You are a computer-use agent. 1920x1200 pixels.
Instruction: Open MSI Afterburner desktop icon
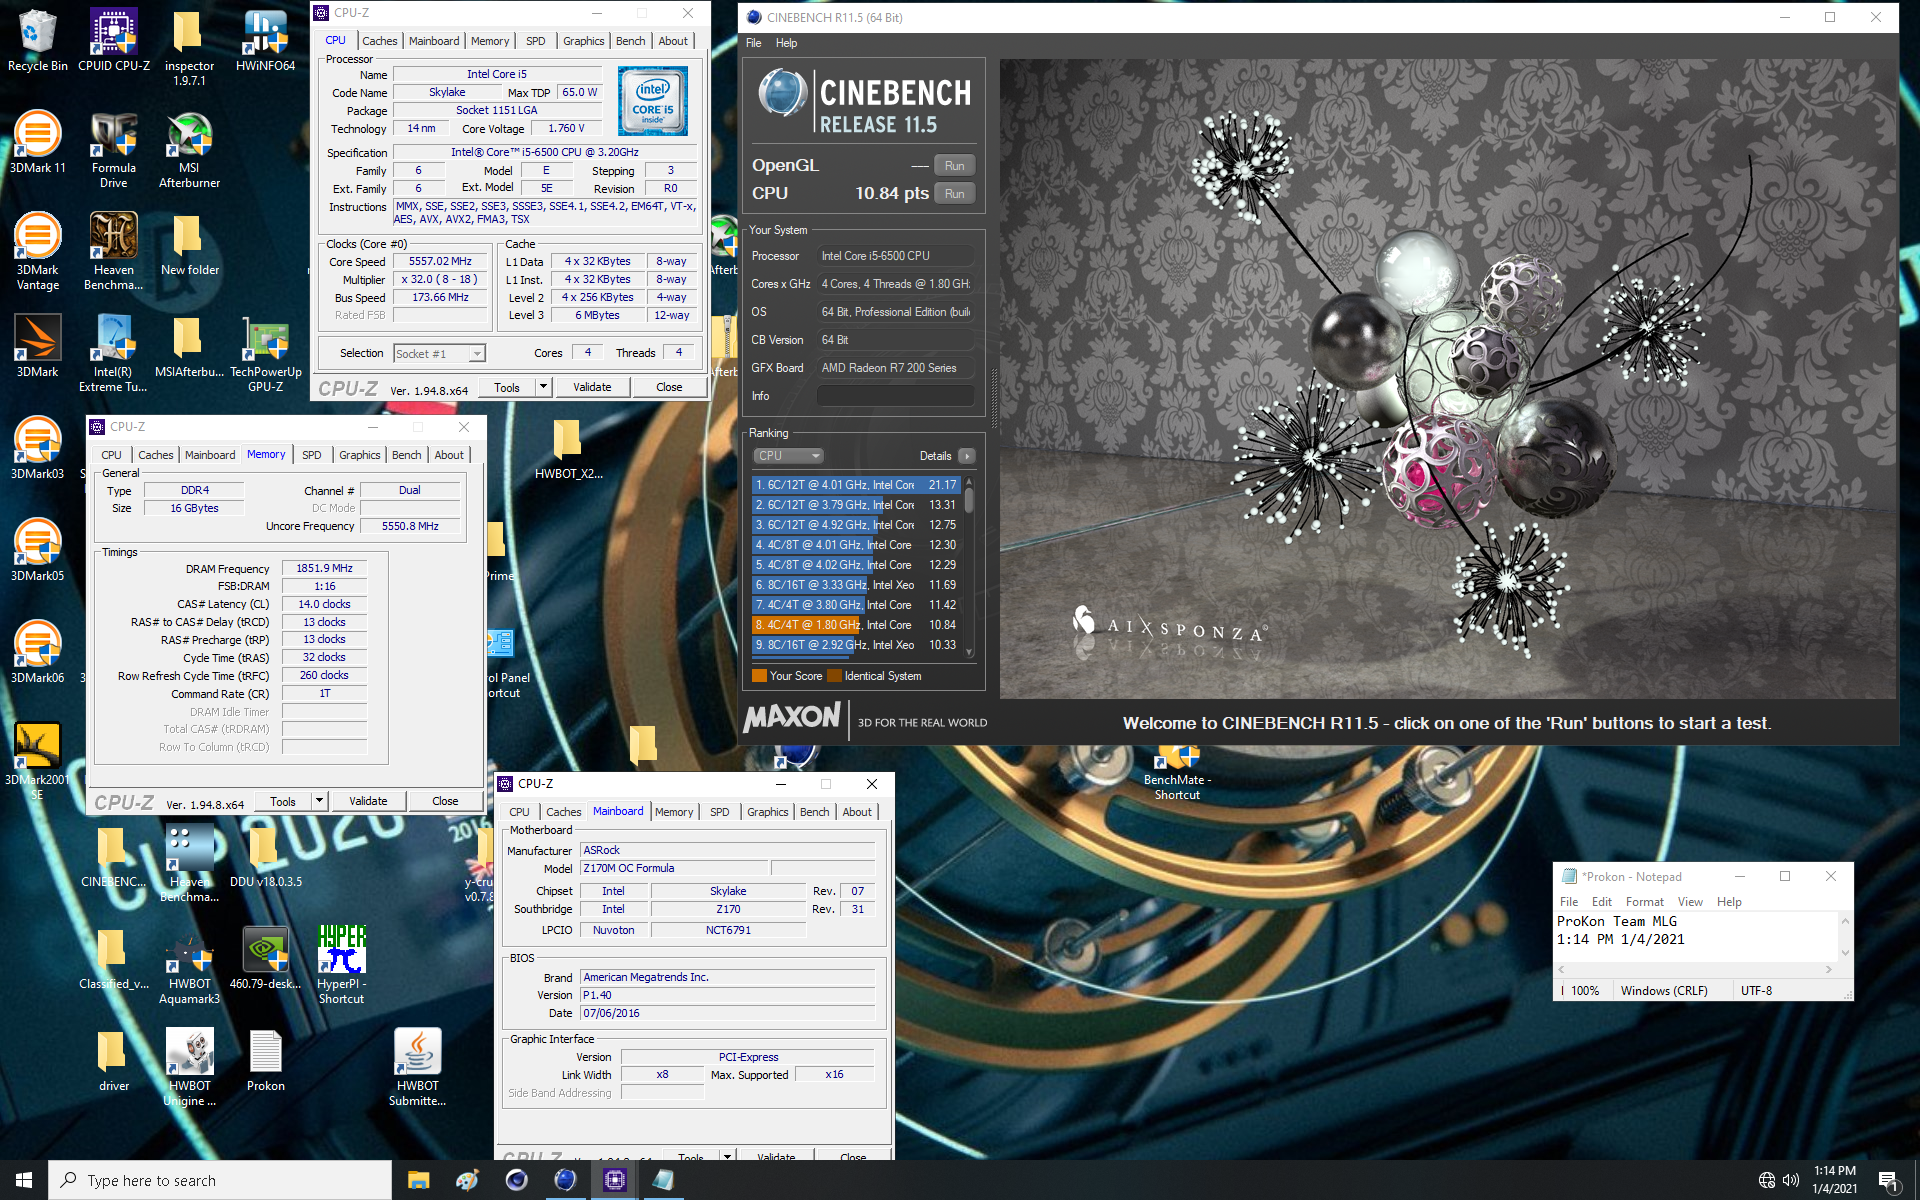point(189,150)
